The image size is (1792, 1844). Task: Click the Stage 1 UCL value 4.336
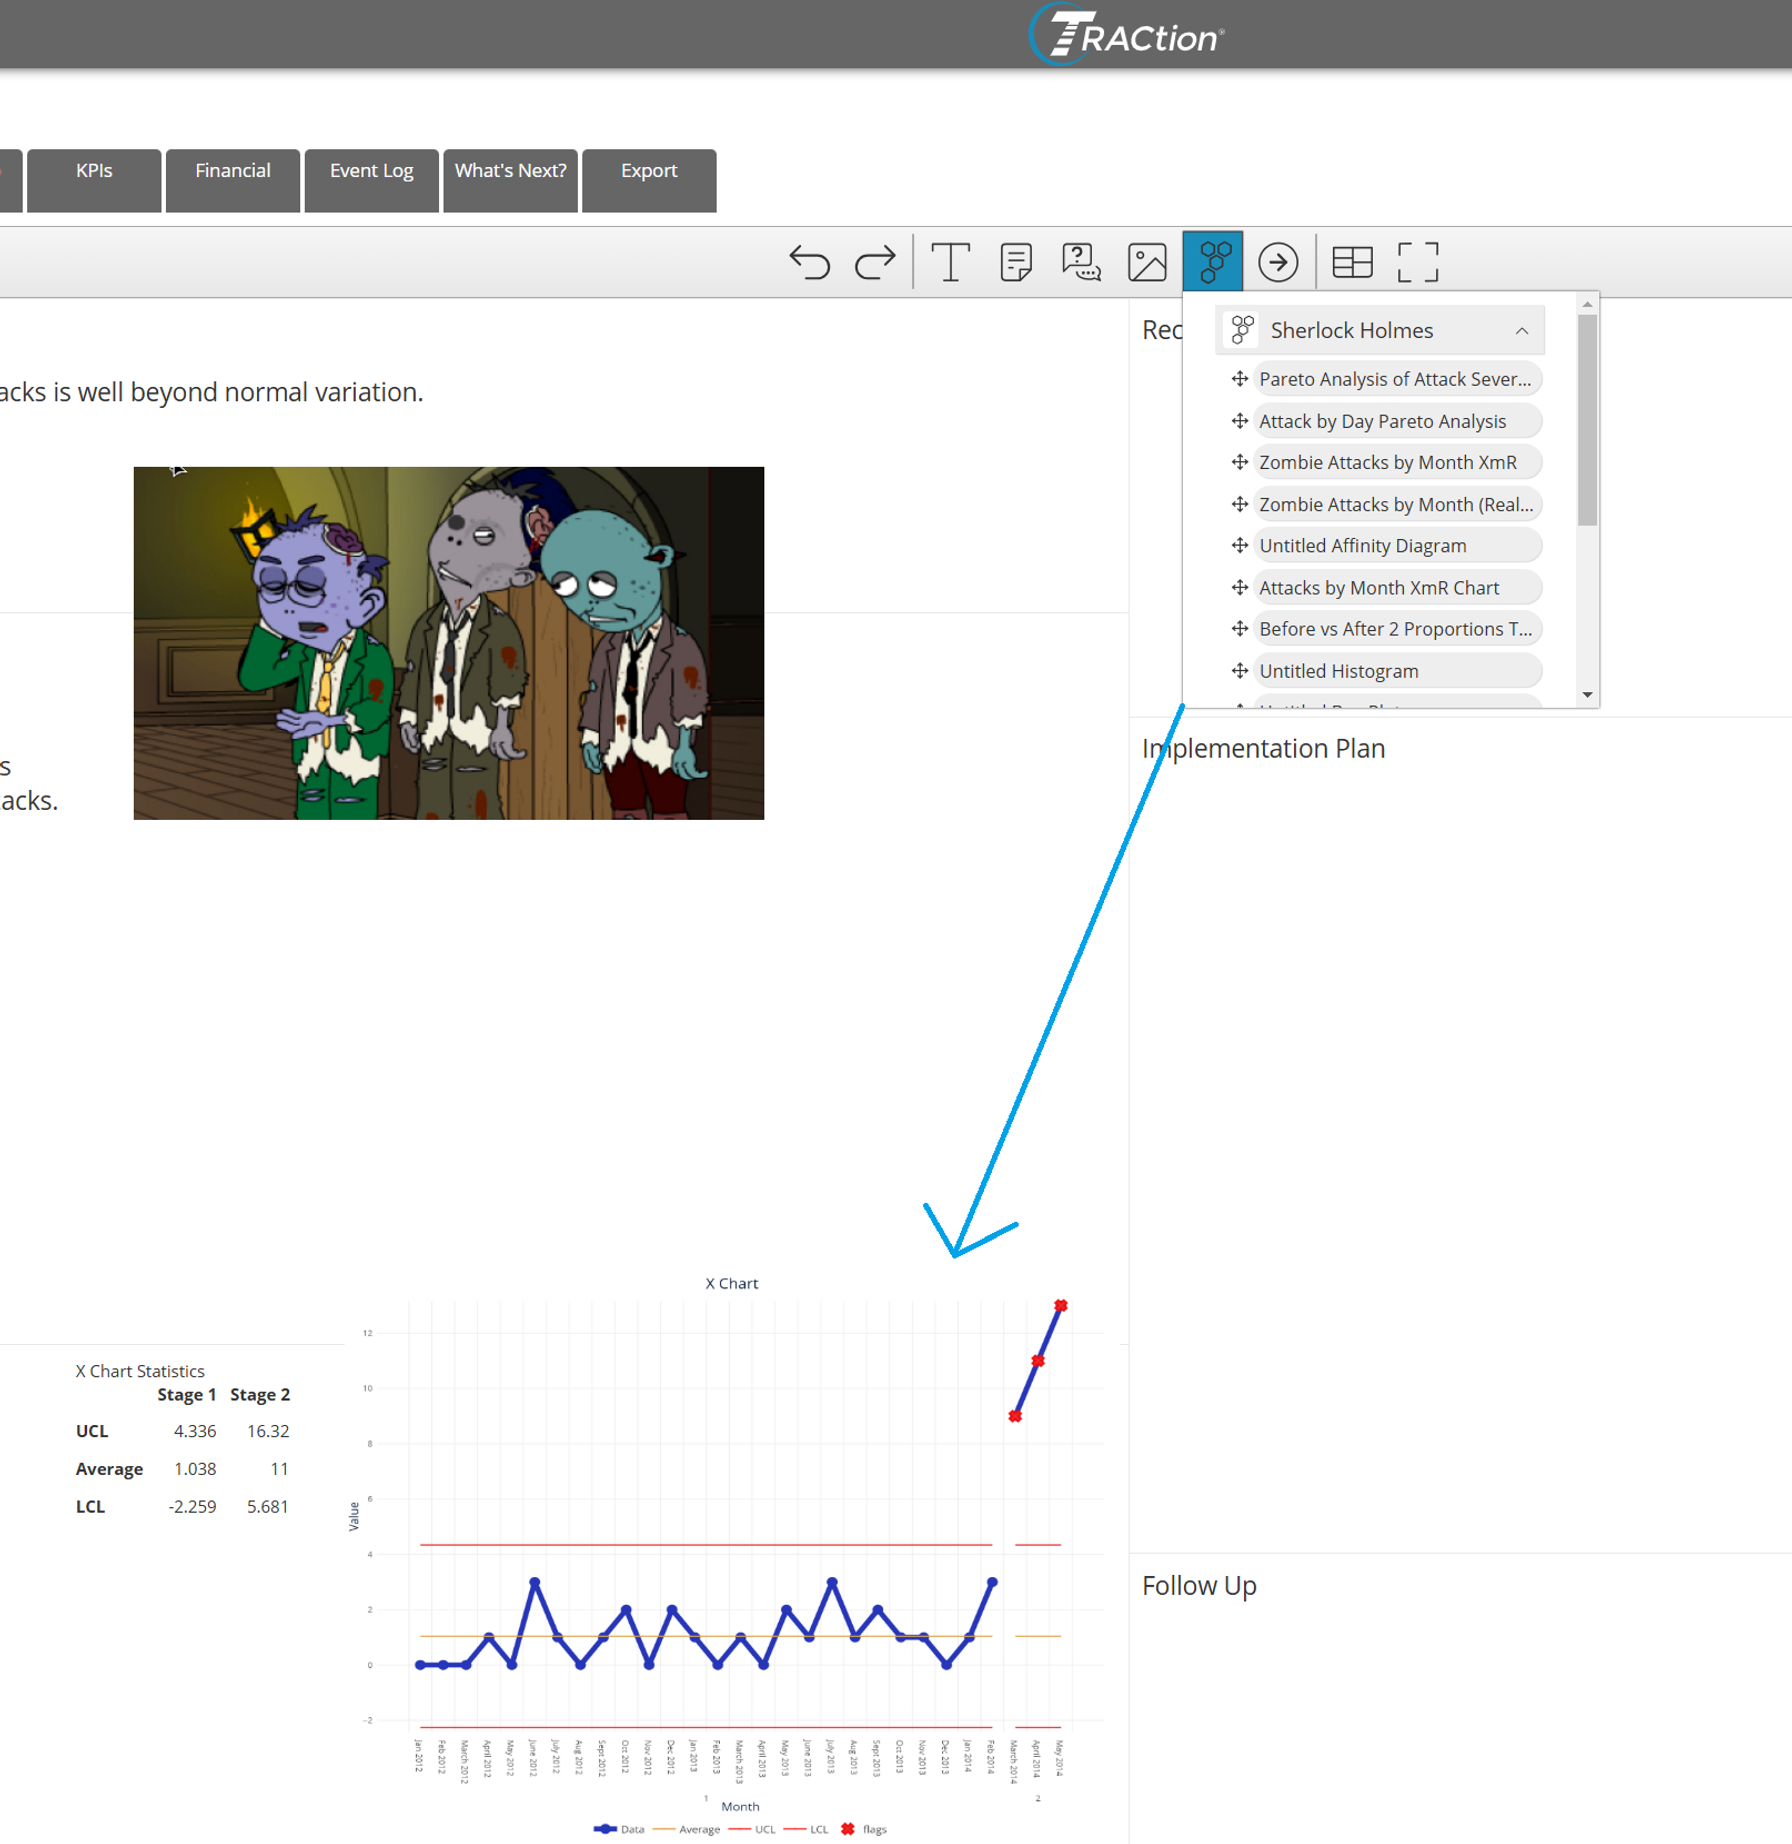tap(195, 1431)
